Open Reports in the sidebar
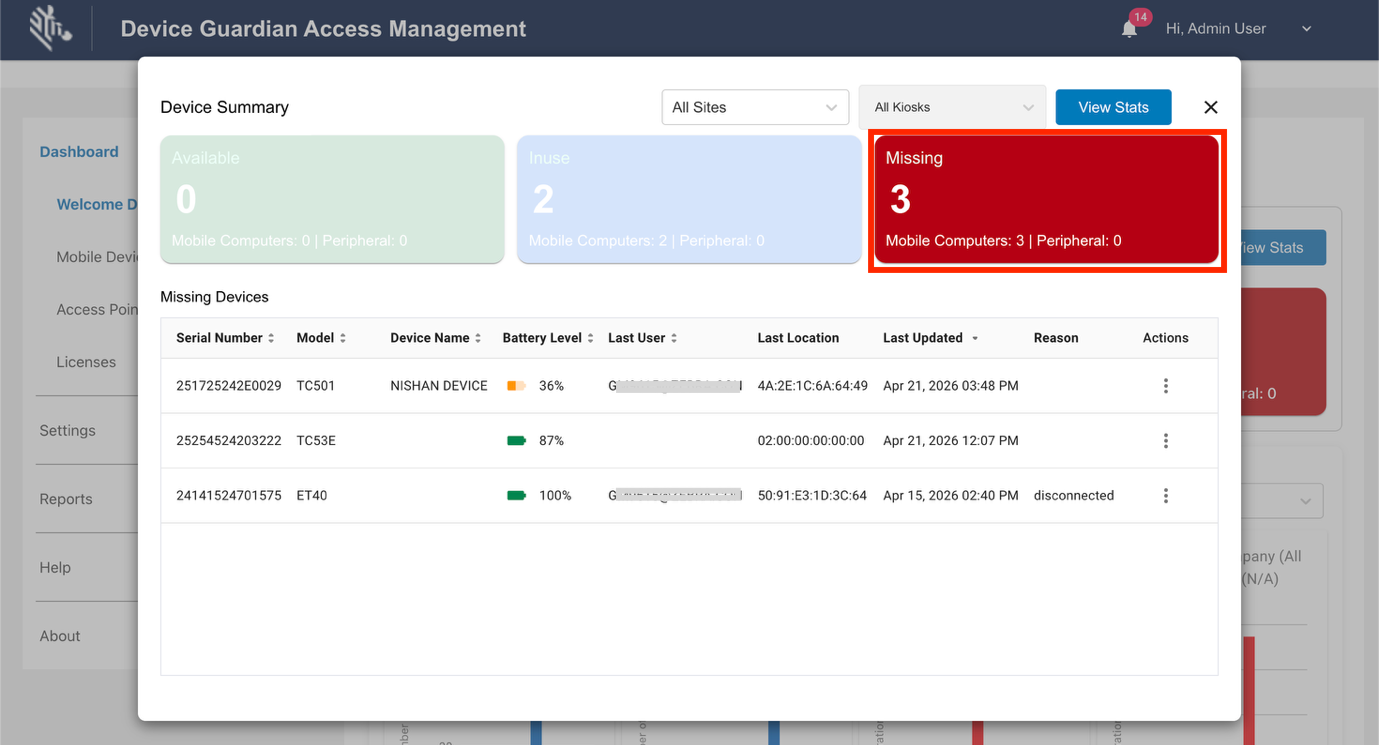Viewport: 1379px width, 745px height. (x=66, y=499)
